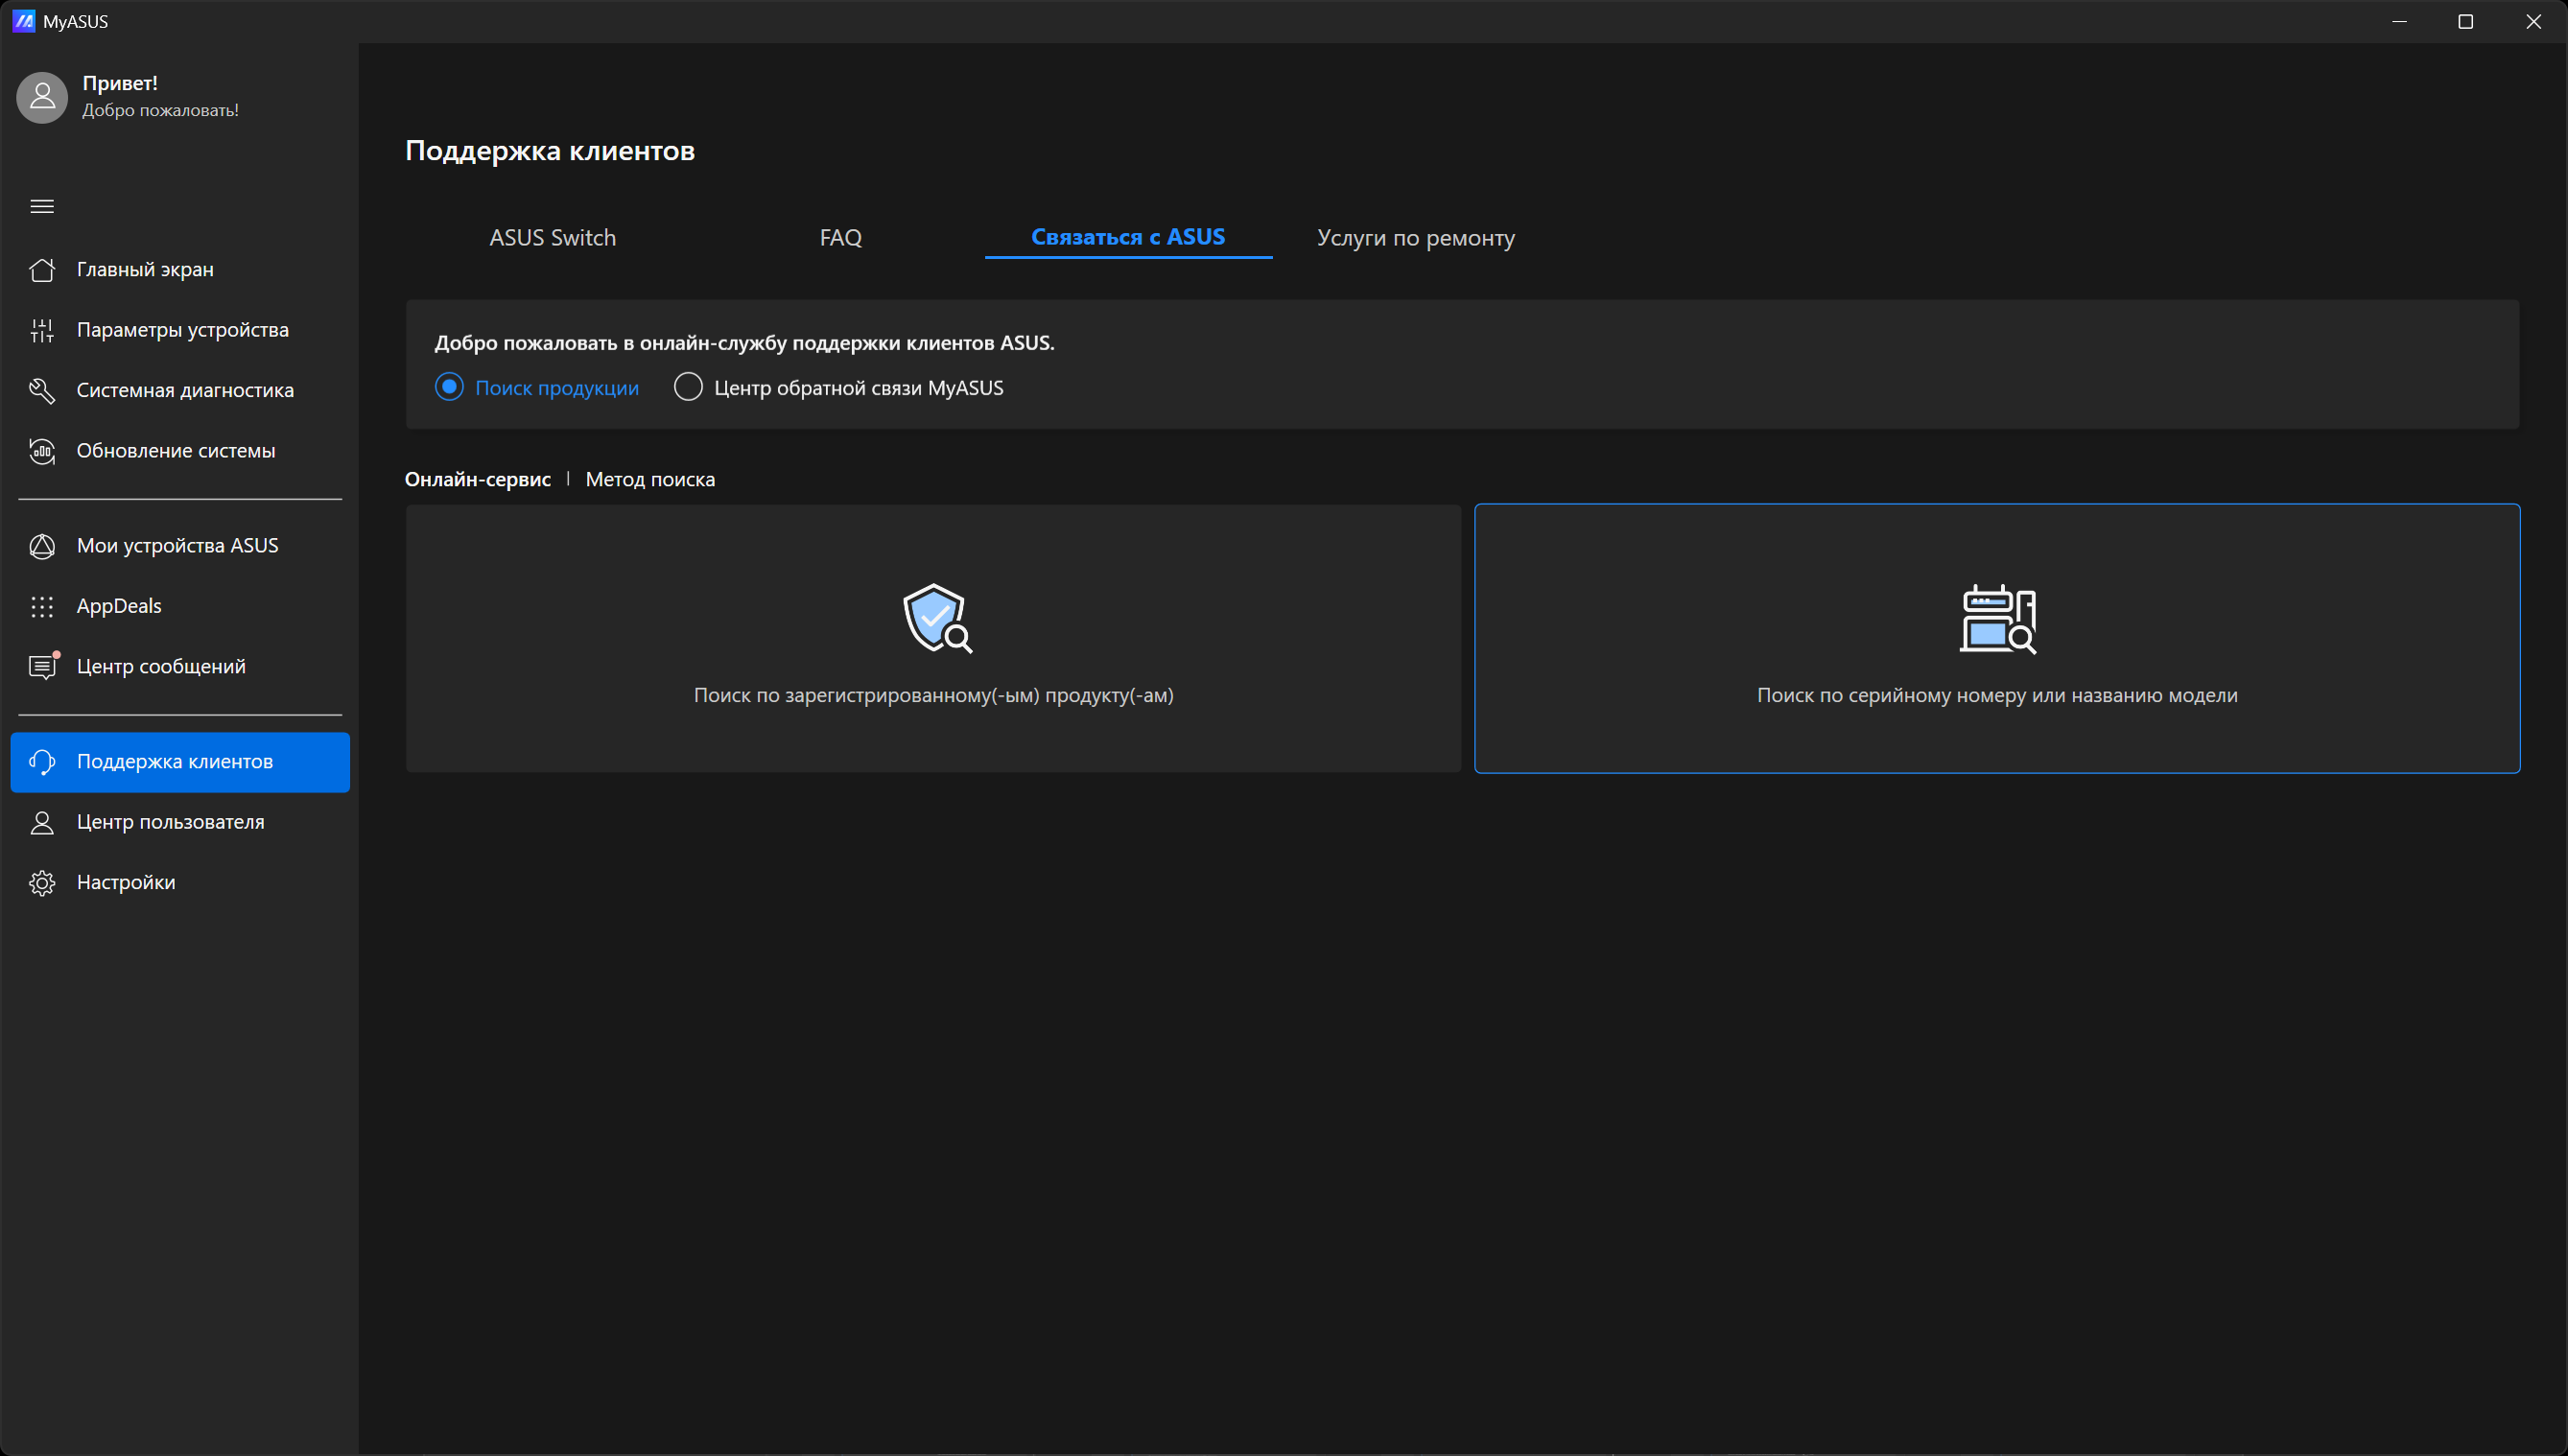Viewport: 2568px width, 1456px height.
Task: Maximize the MyASUS window
Action: point(2466,21)
